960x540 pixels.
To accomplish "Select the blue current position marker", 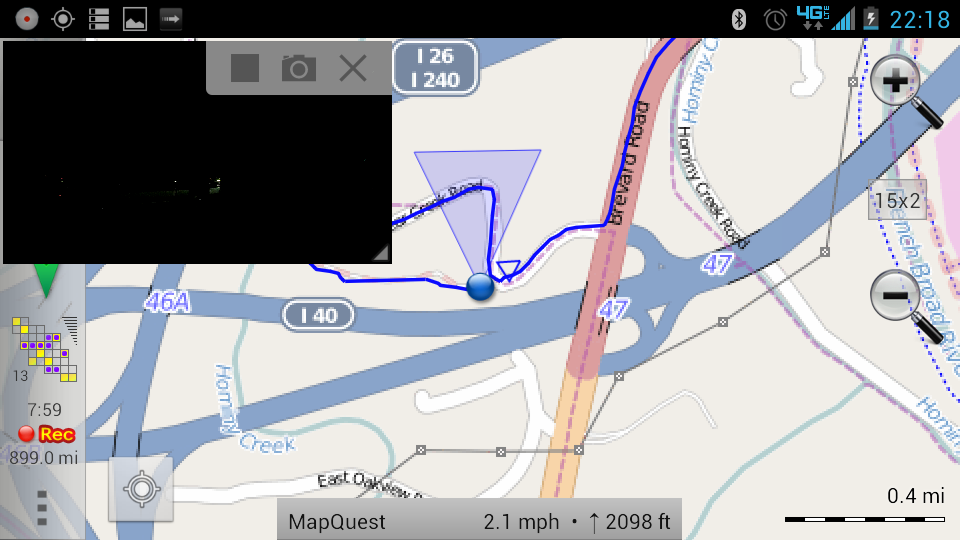I will point(480,287).
